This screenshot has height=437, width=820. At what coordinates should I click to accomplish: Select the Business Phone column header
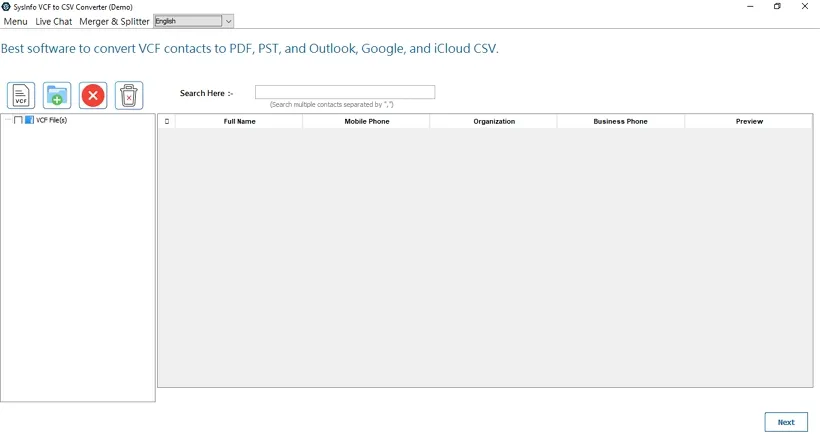[620, 122]
